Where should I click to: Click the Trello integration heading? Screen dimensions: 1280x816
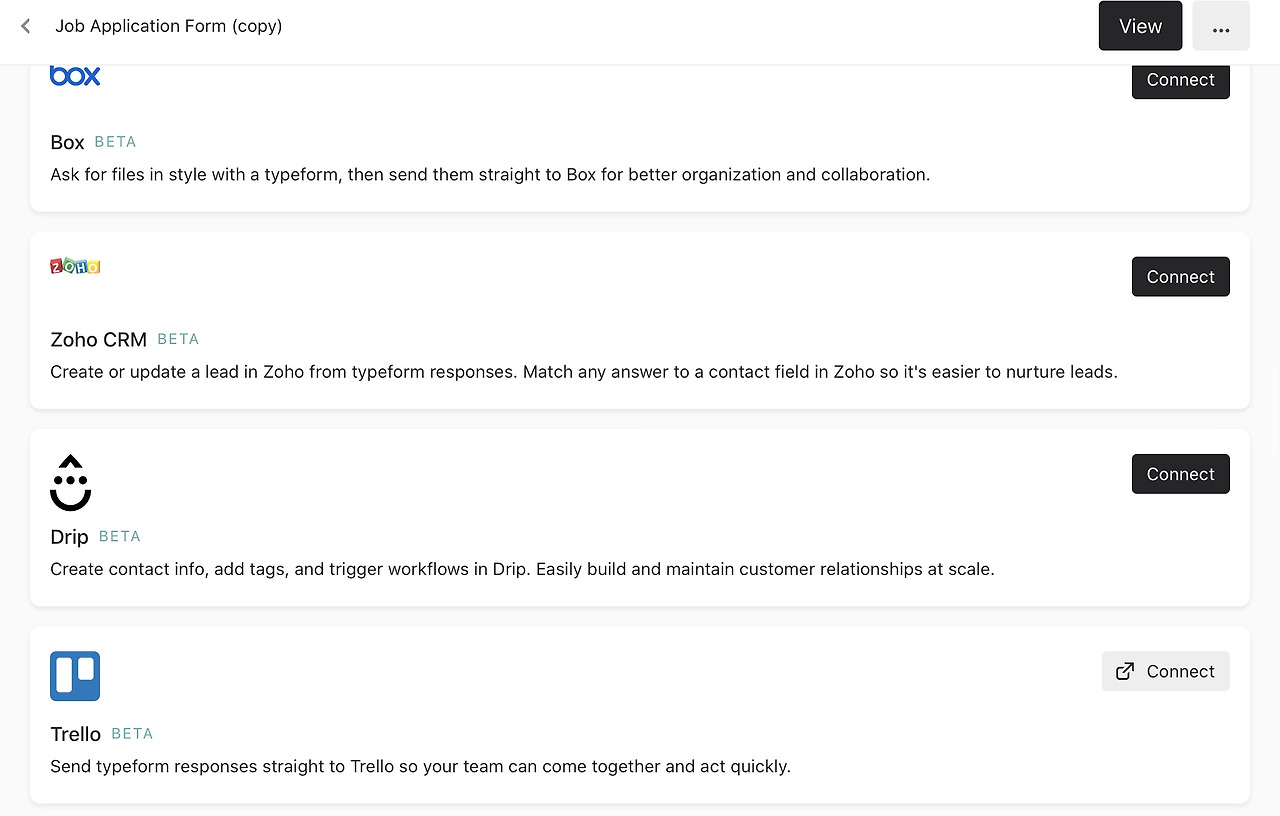(75, 734)
